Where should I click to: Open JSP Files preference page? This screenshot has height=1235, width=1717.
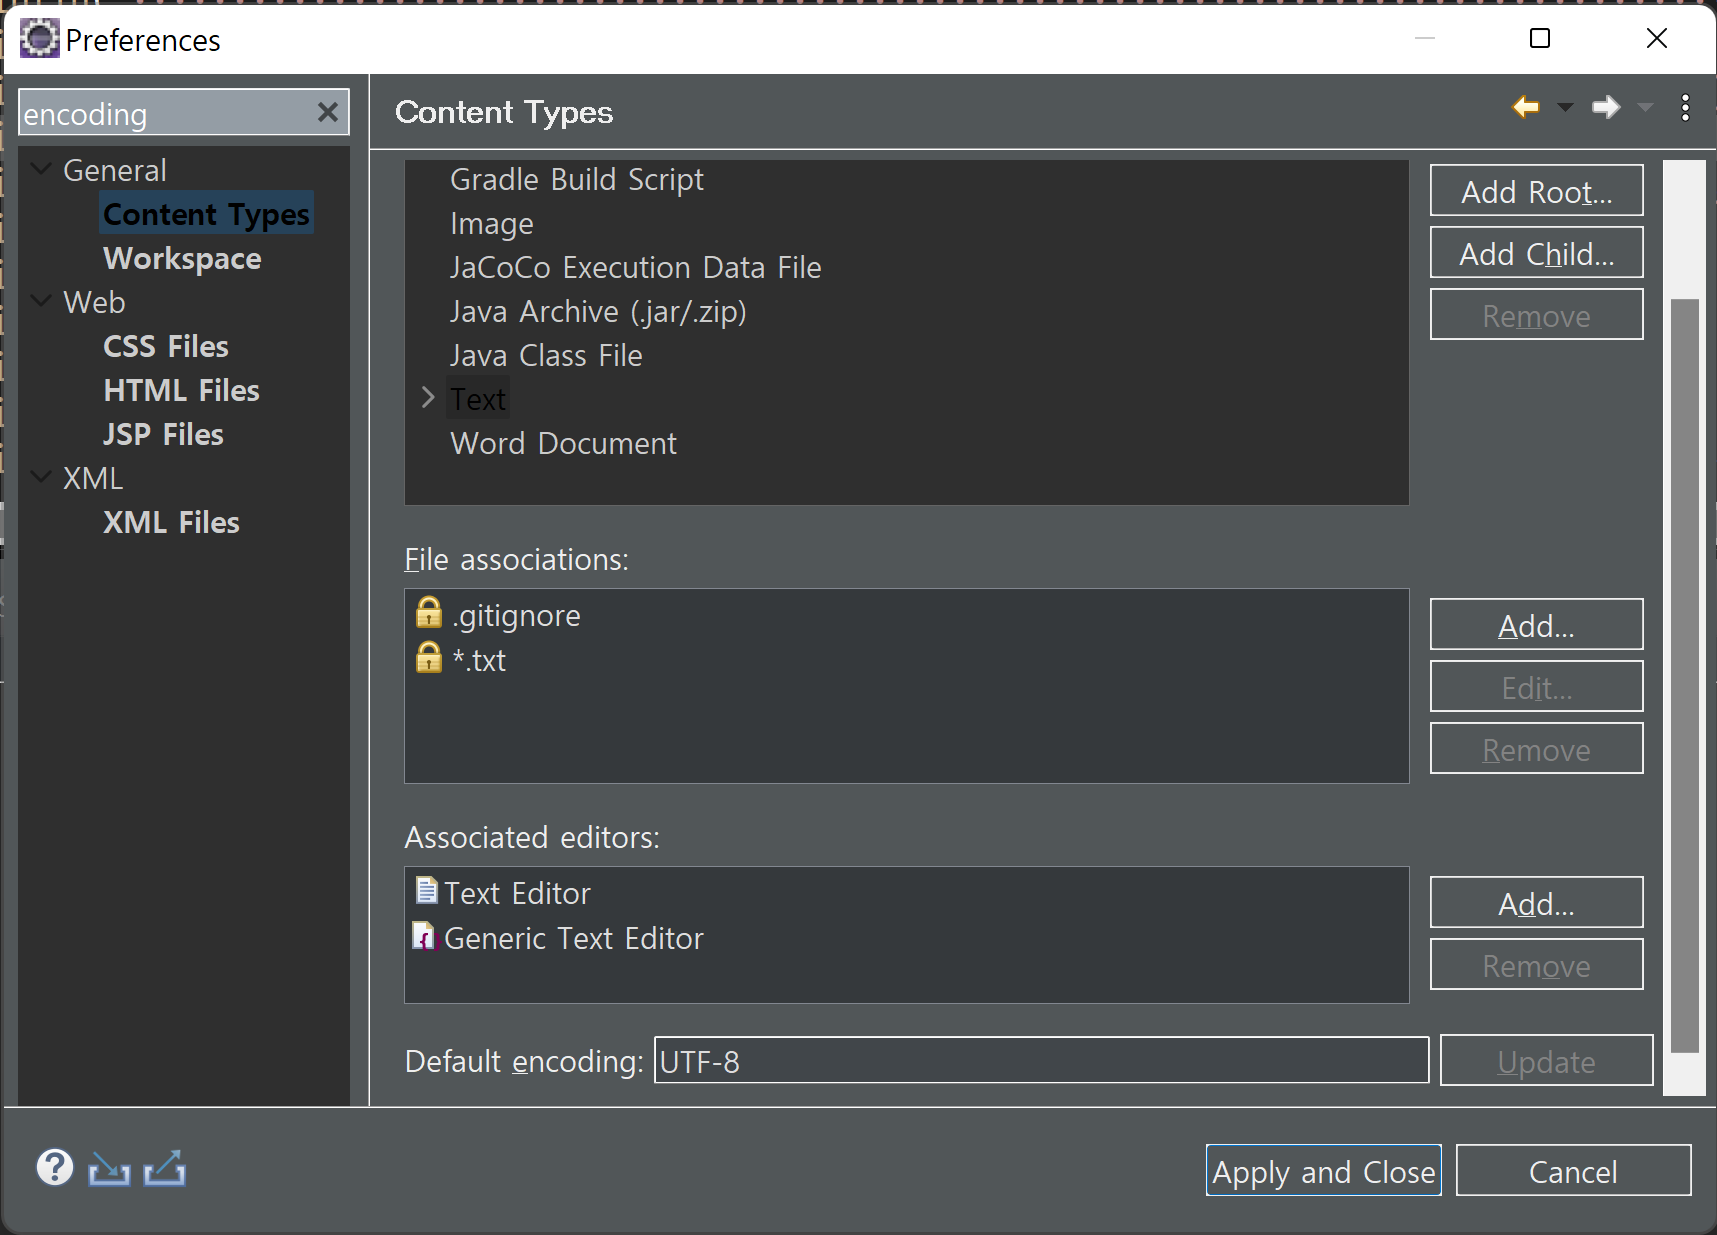point(163,434)
